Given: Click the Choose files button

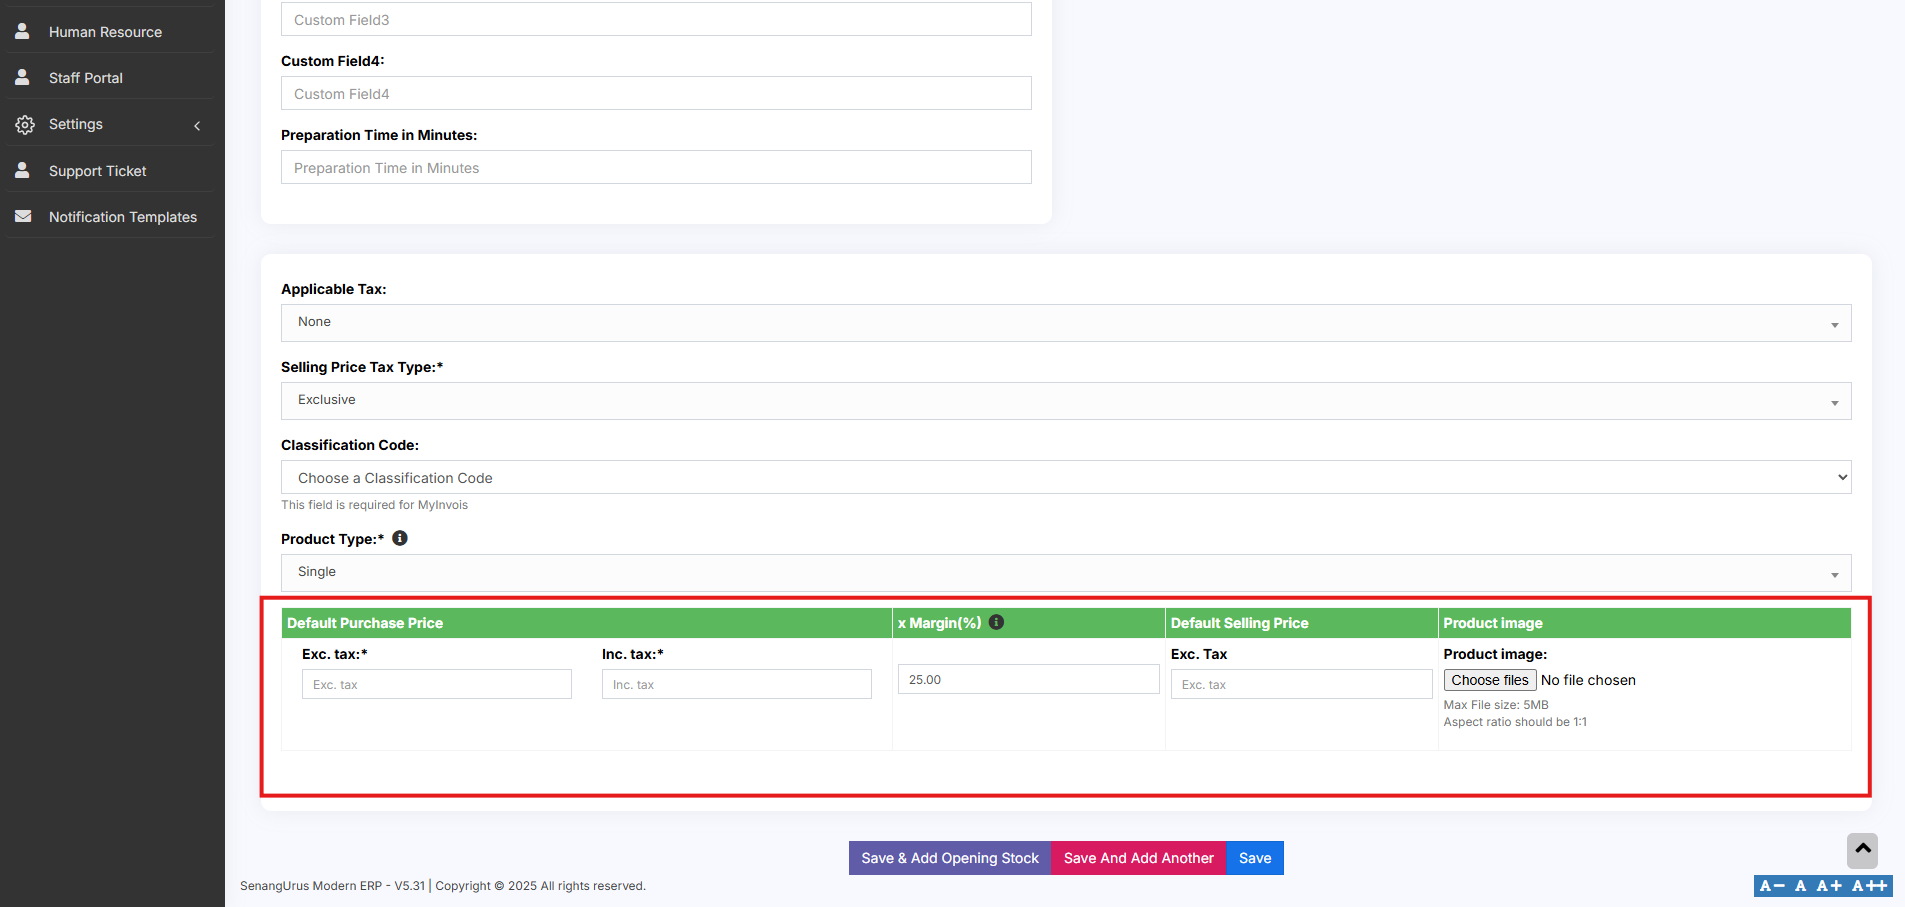Looking at the screenshot, I should coord(1489,680).
